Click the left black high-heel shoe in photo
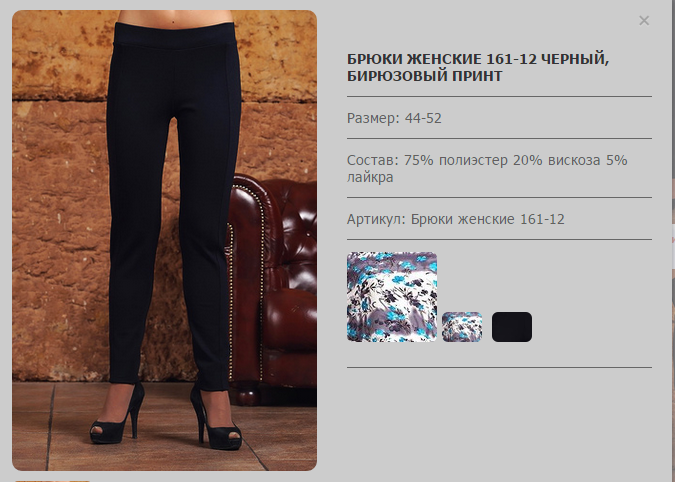The image size is (675, 482). point(117,415)
